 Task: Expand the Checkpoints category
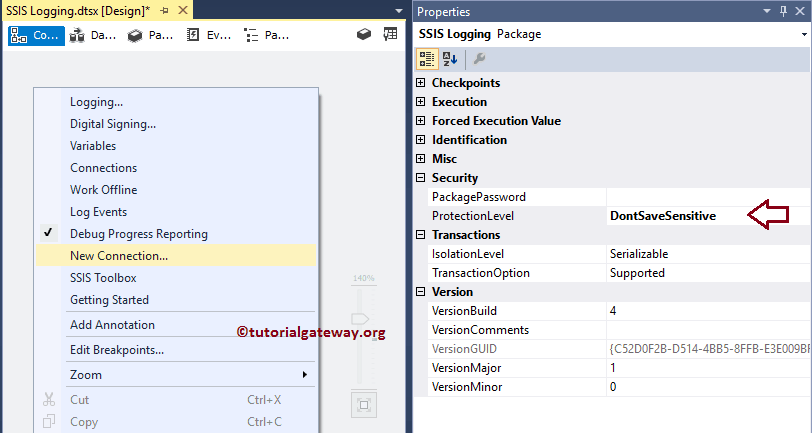click(421, 83)
